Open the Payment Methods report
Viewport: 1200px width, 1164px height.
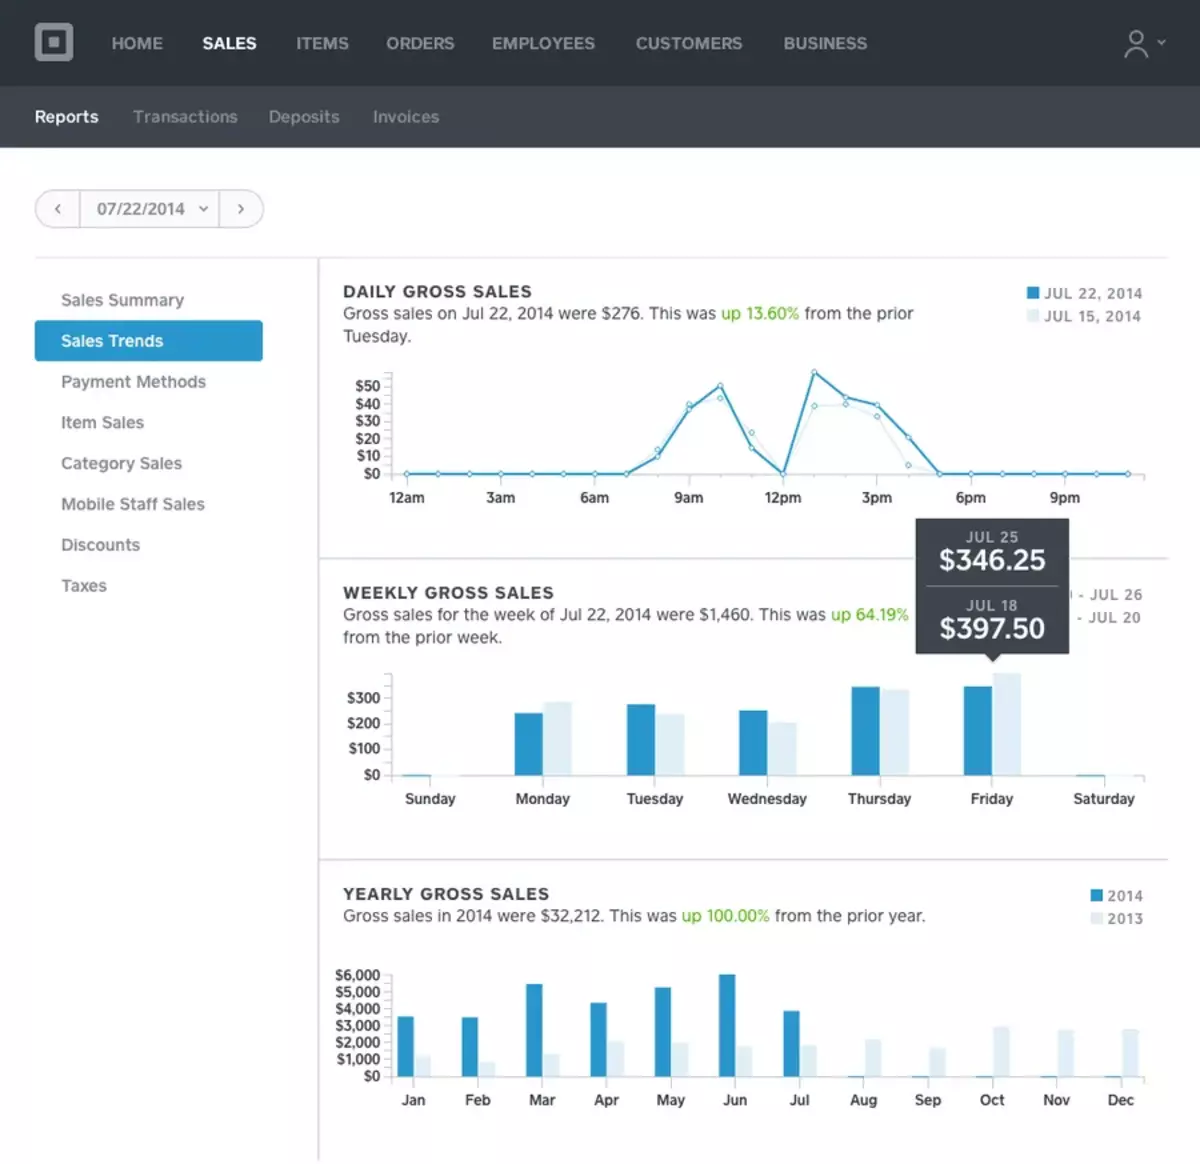pos(133,382)
